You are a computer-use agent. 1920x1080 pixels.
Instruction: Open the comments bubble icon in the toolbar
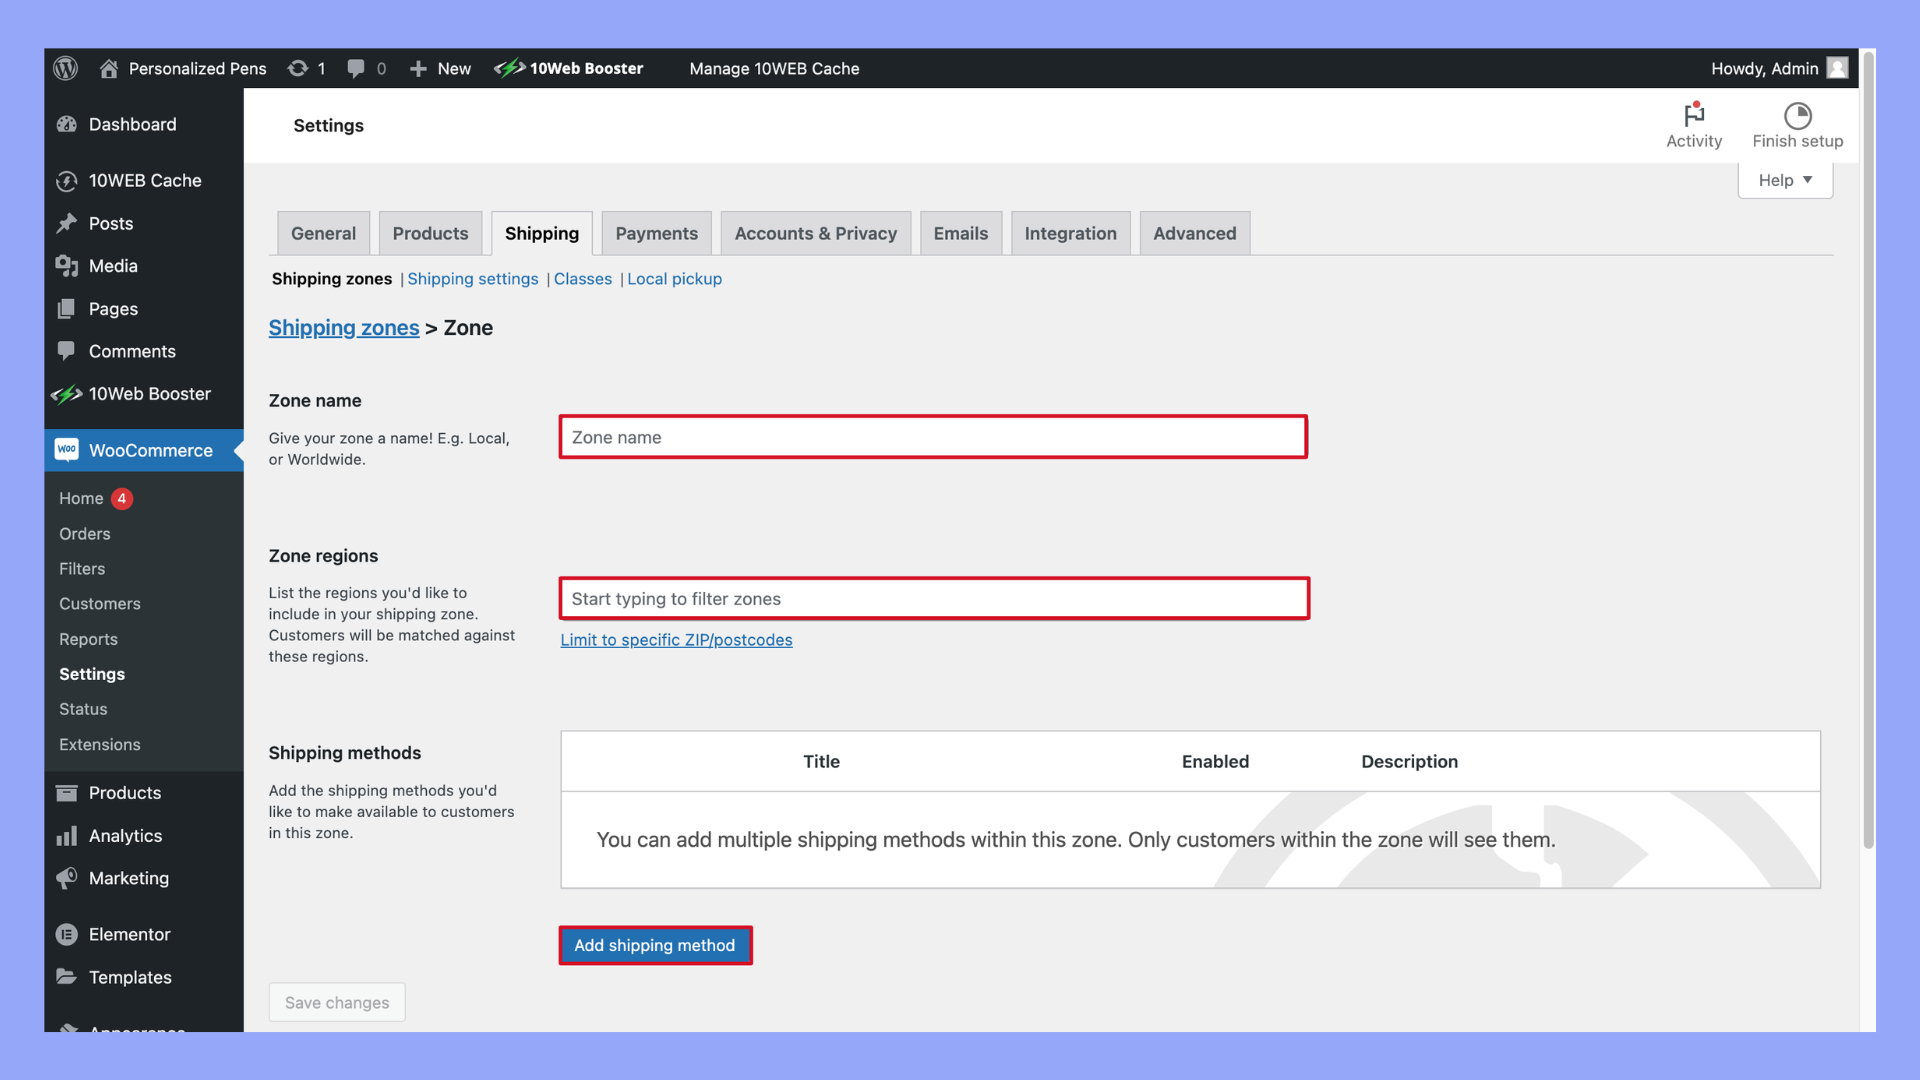point(356,68)
